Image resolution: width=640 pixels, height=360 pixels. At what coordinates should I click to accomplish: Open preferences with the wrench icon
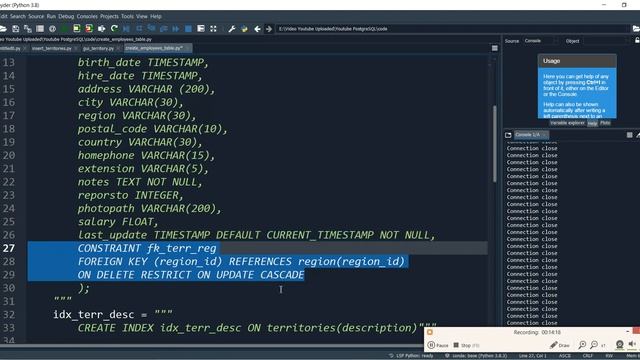(x=232, y=29)
